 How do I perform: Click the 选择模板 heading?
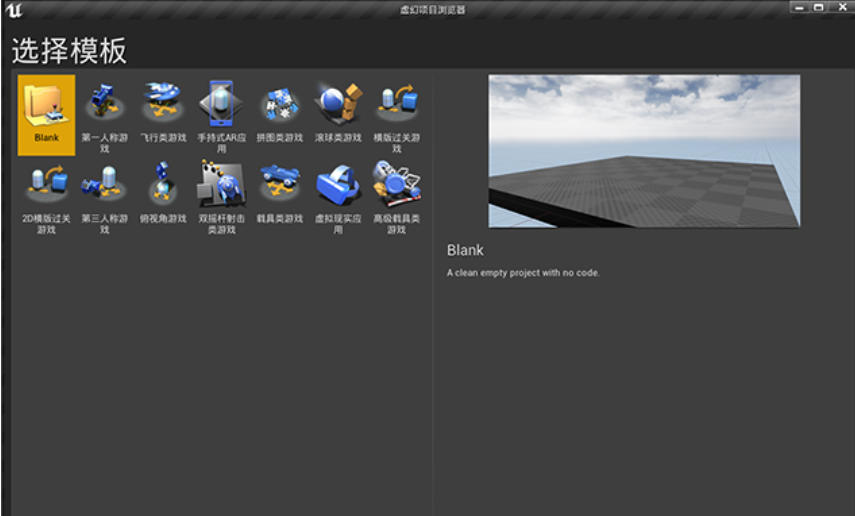pos(69,51)
